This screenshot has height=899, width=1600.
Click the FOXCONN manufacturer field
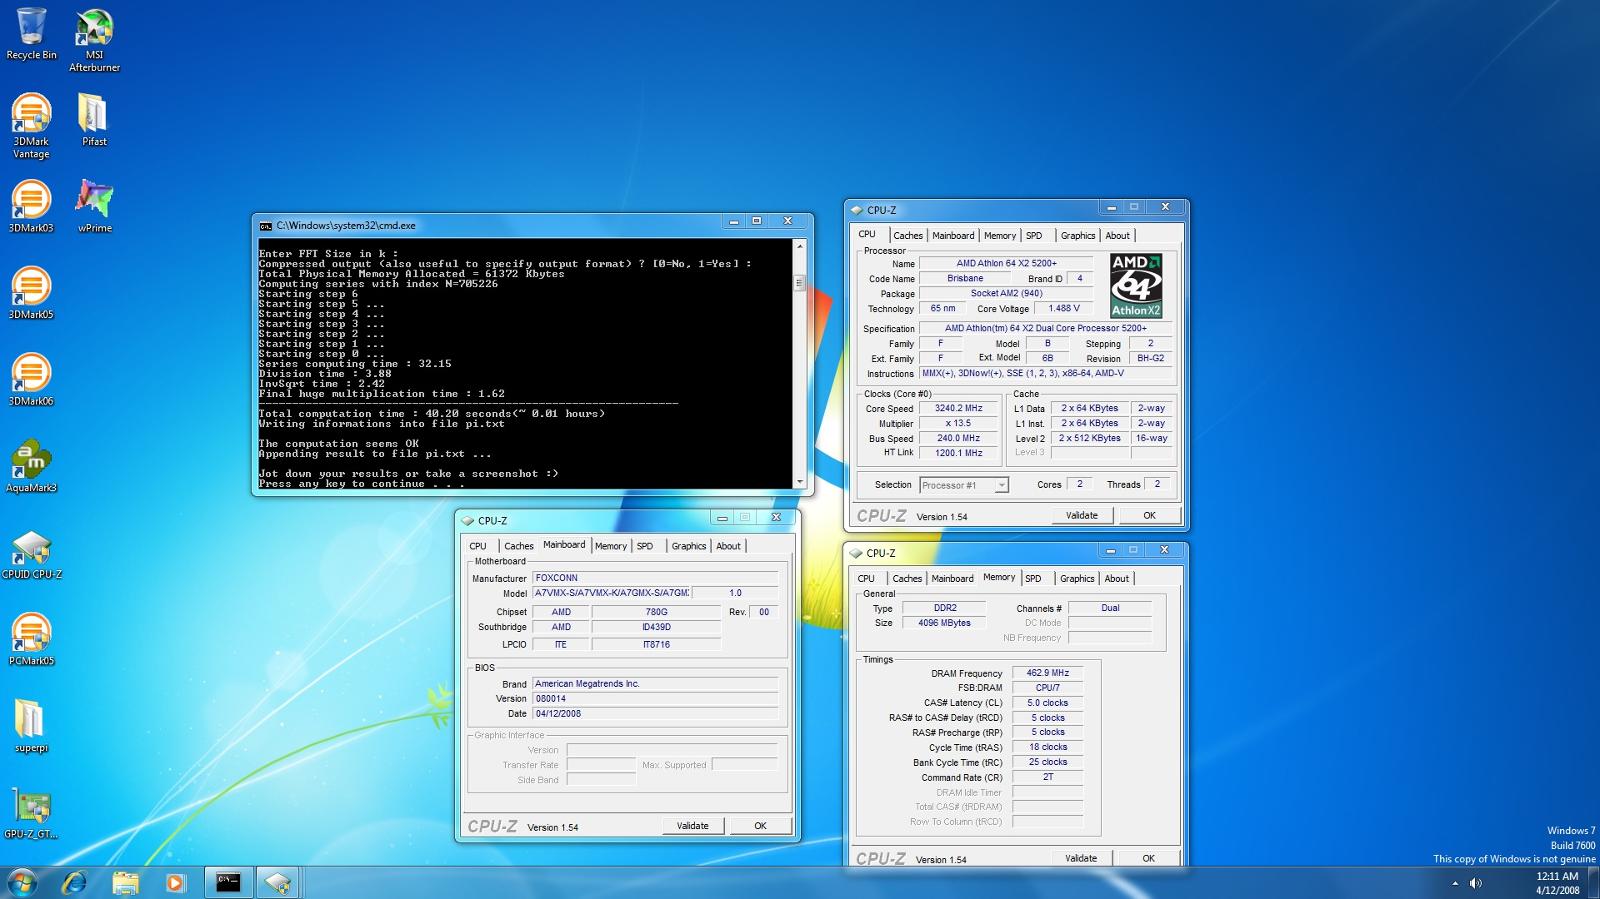coord(655,578)
